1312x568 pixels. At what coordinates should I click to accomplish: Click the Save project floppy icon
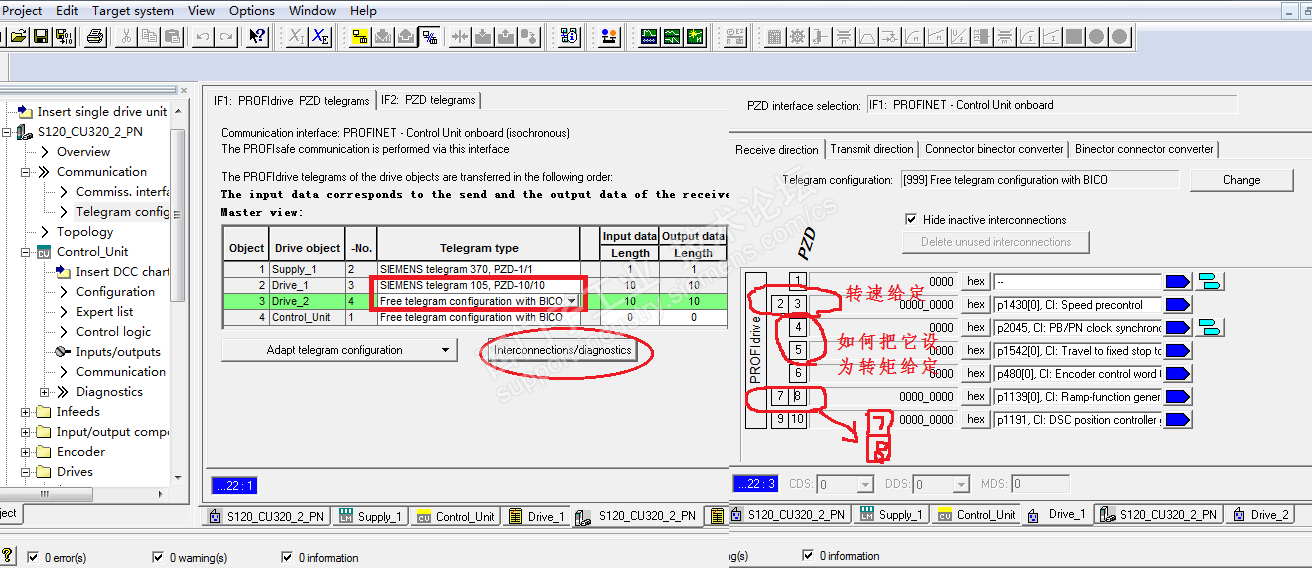click(41, 37)
